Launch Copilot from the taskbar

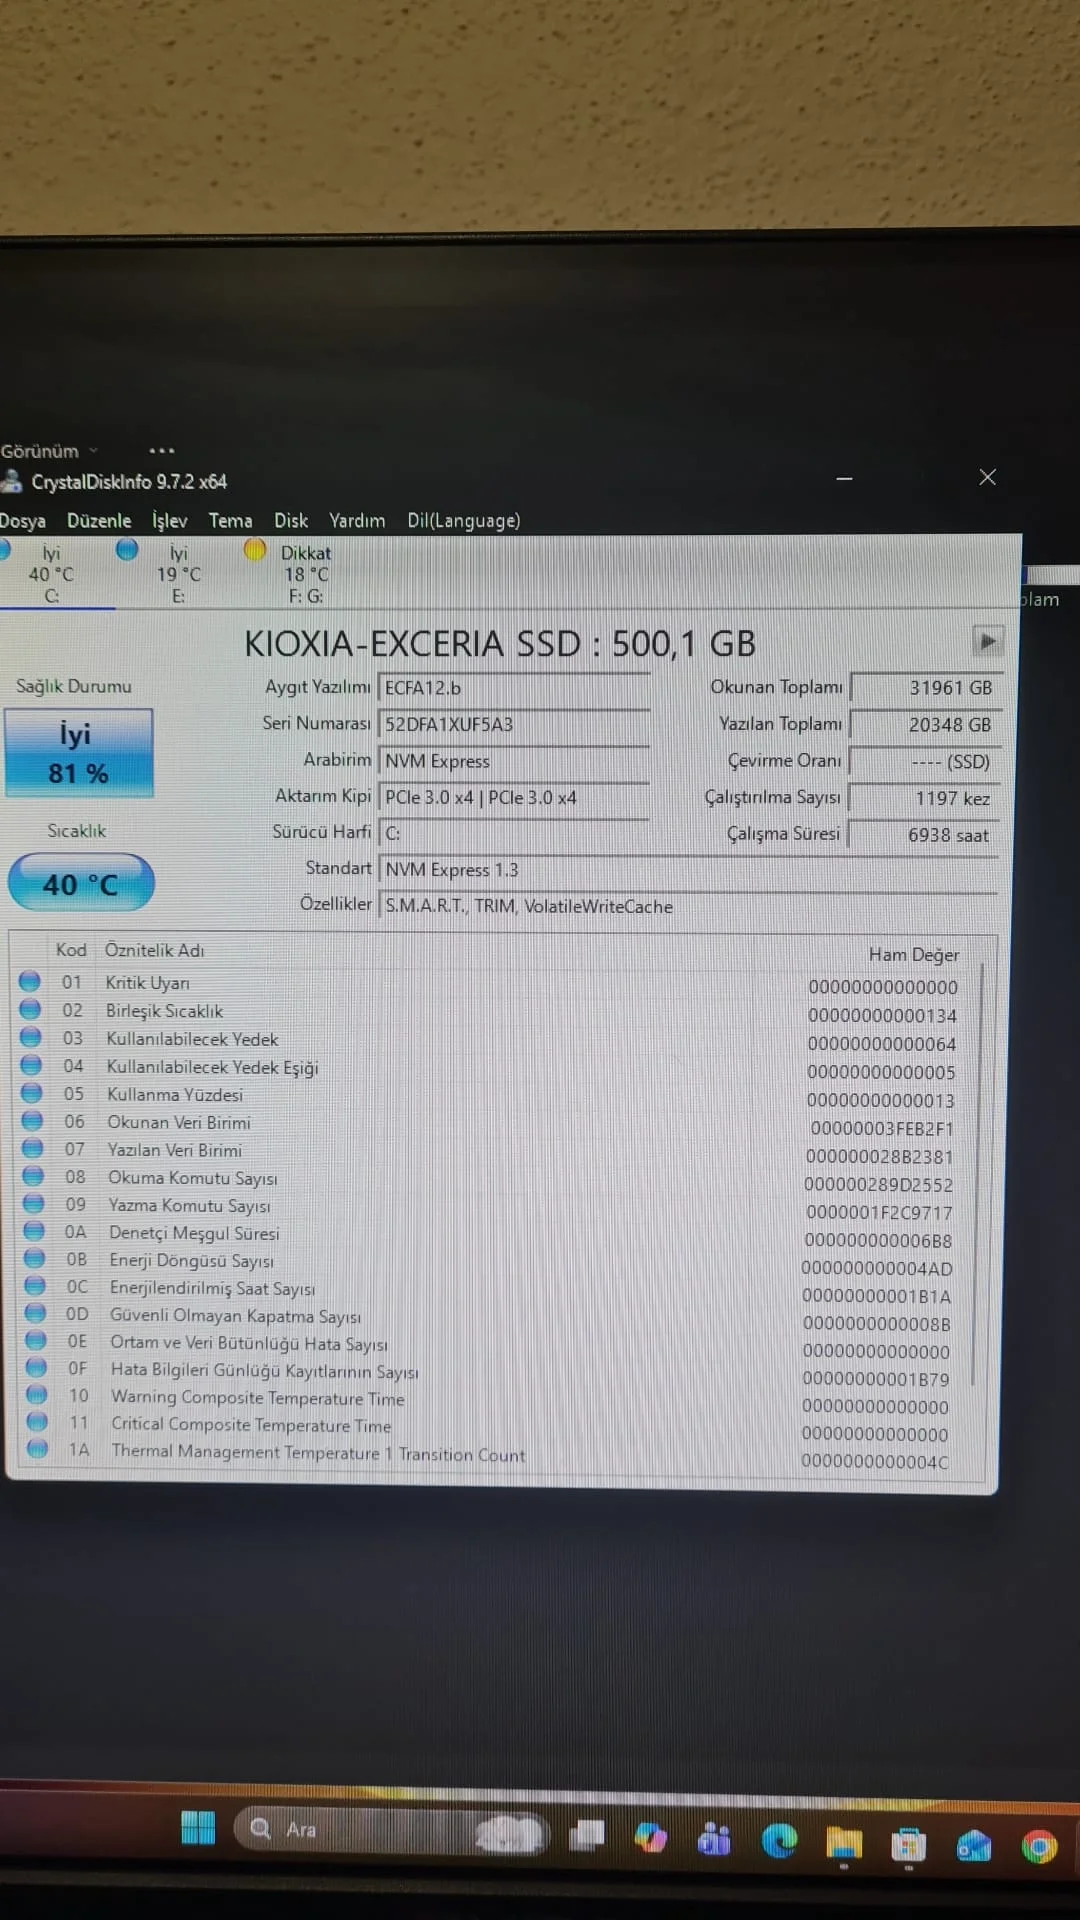pos(650,1838)
